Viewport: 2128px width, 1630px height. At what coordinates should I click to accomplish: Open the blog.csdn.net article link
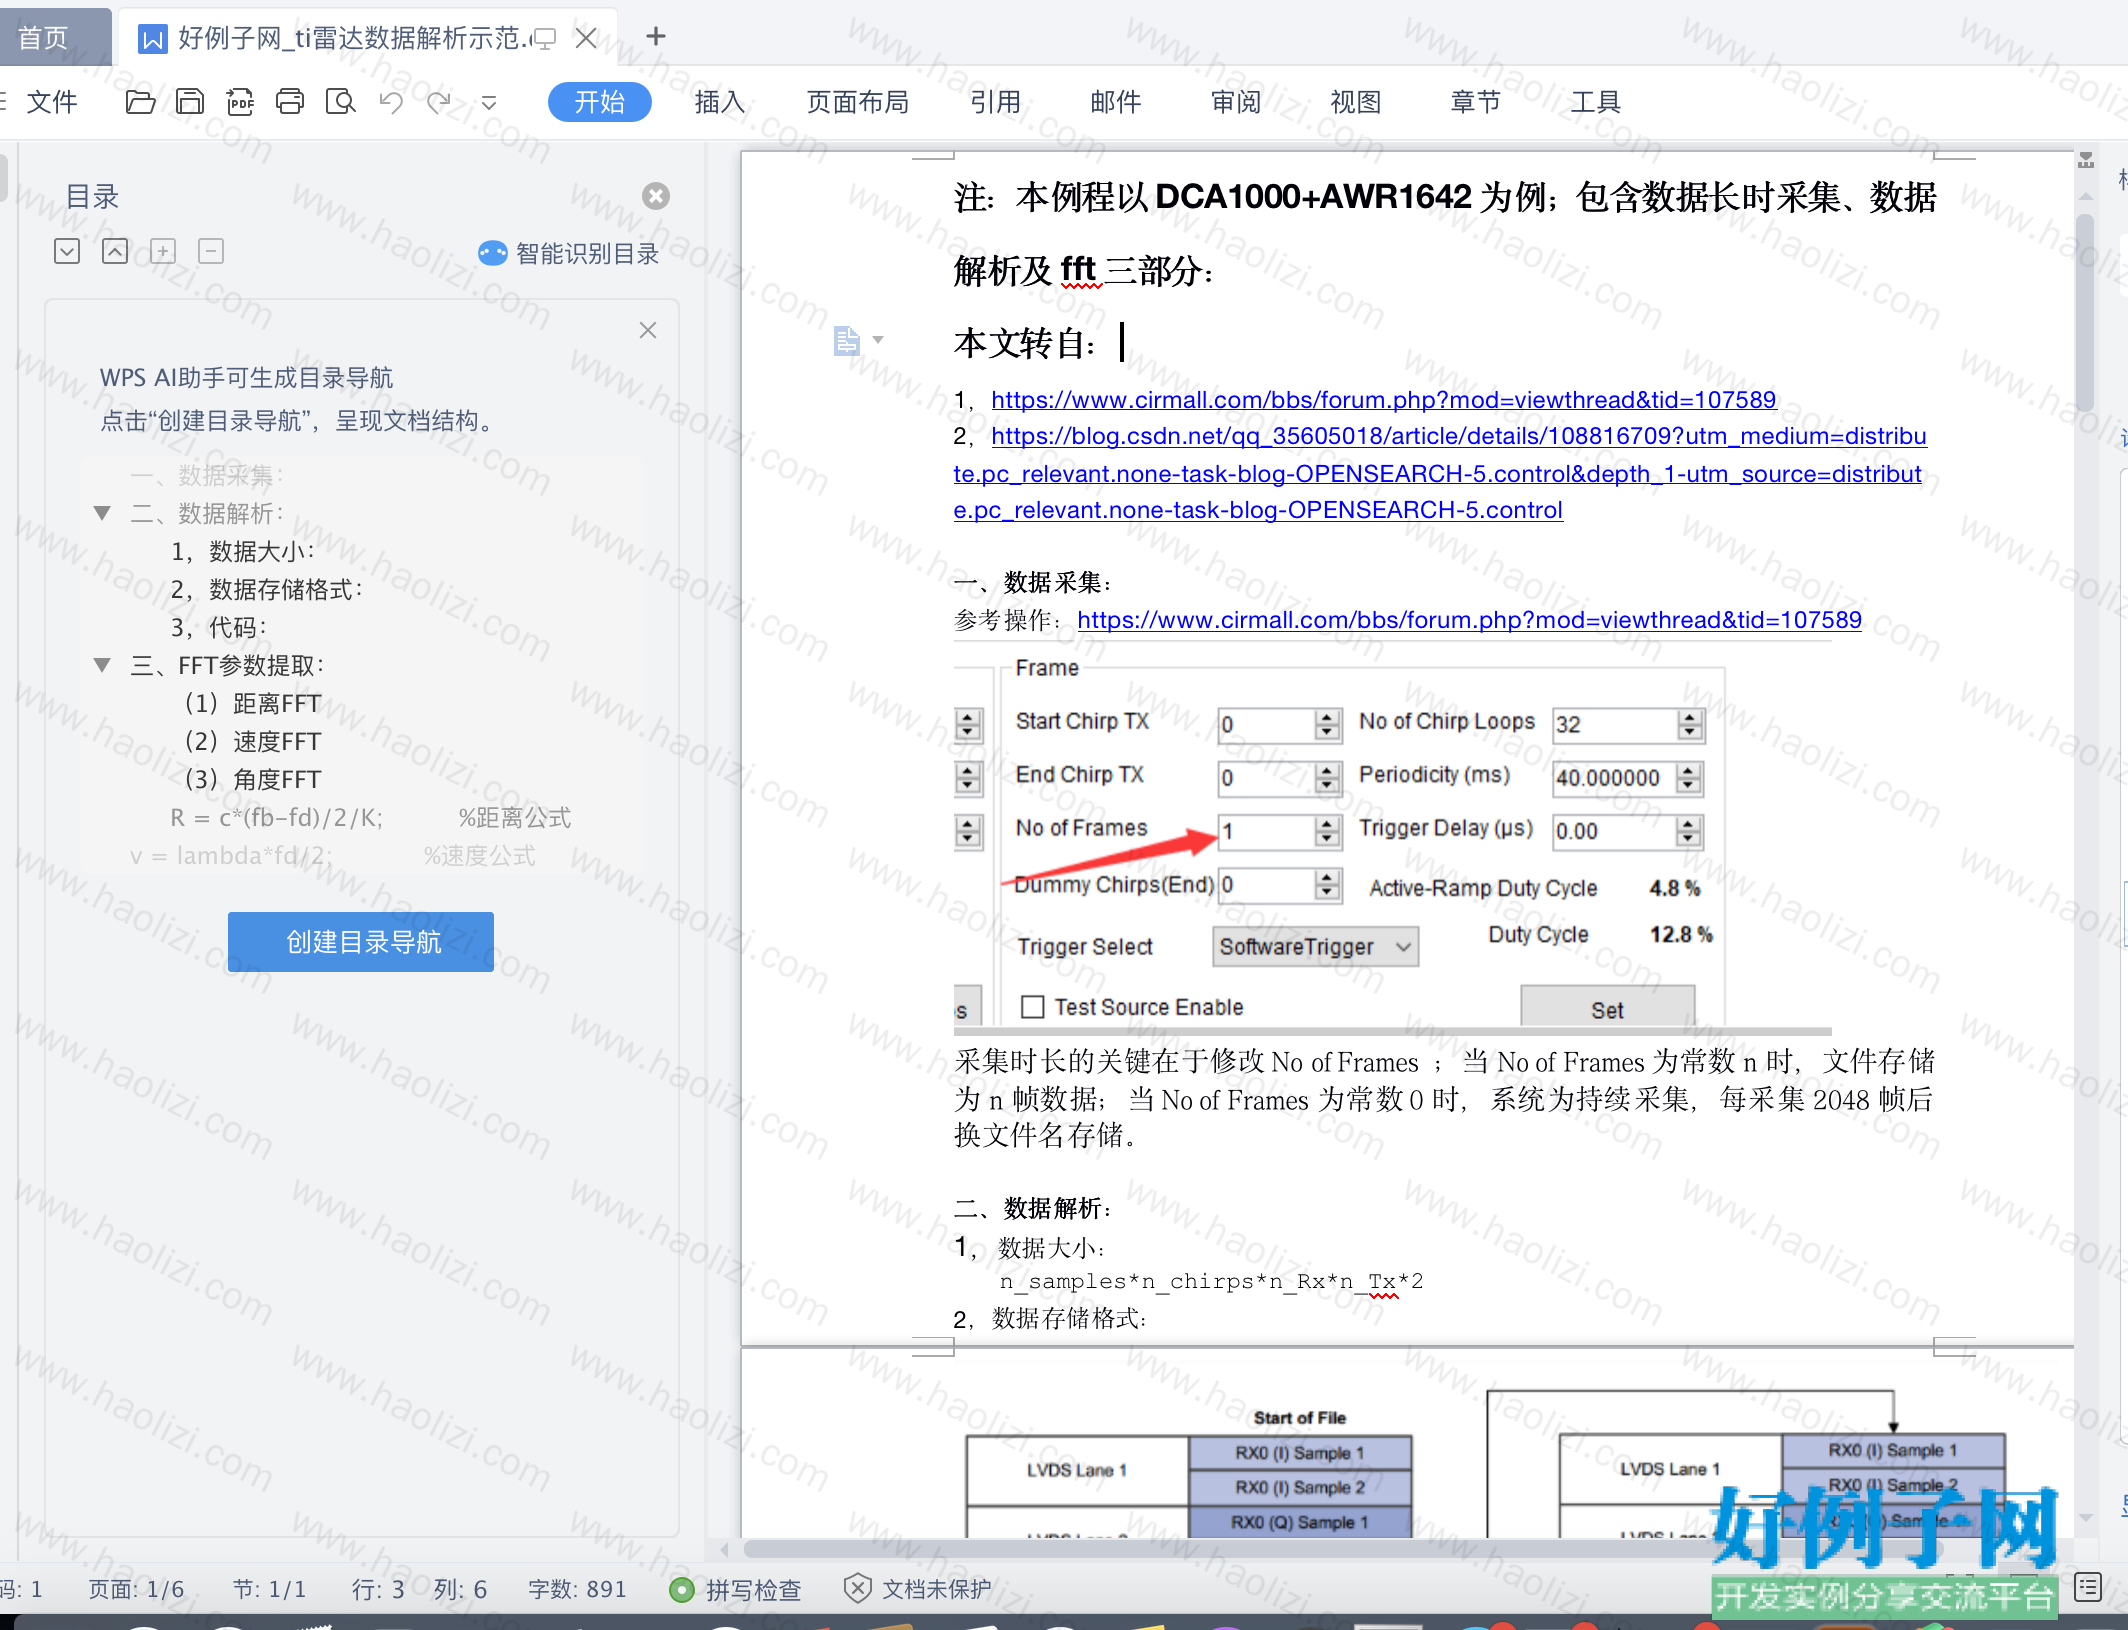click(x=1440, y=473)
